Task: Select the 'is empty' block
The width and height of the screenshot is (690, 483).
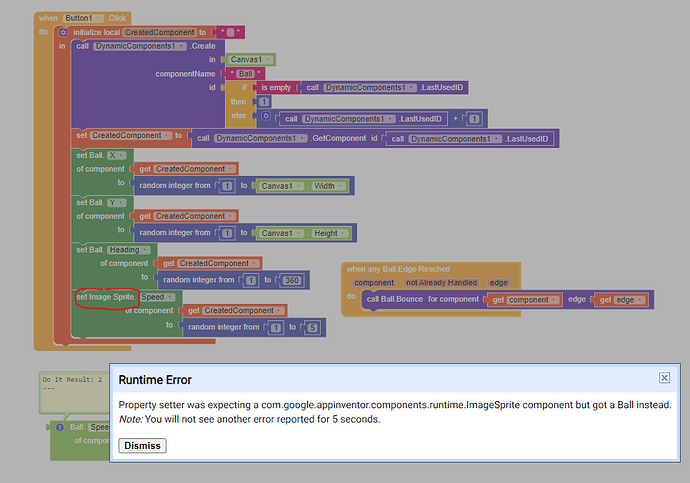Action: click(x=276, y=88)
